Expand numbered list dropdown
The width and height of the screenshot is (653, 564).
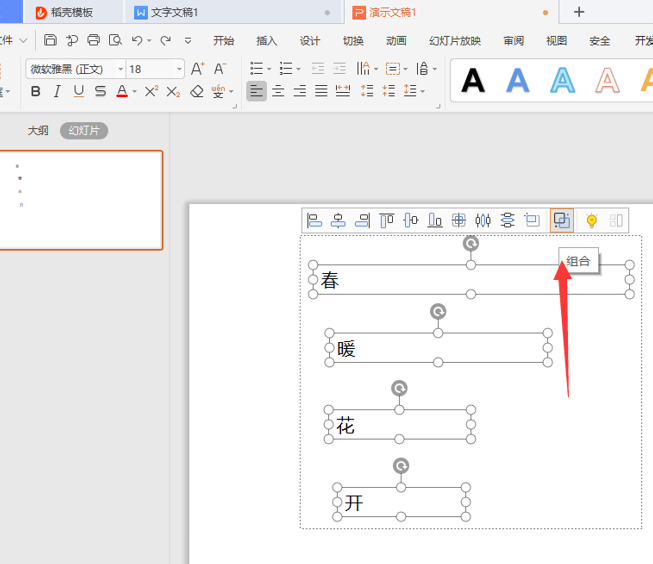tap(298, 69)
